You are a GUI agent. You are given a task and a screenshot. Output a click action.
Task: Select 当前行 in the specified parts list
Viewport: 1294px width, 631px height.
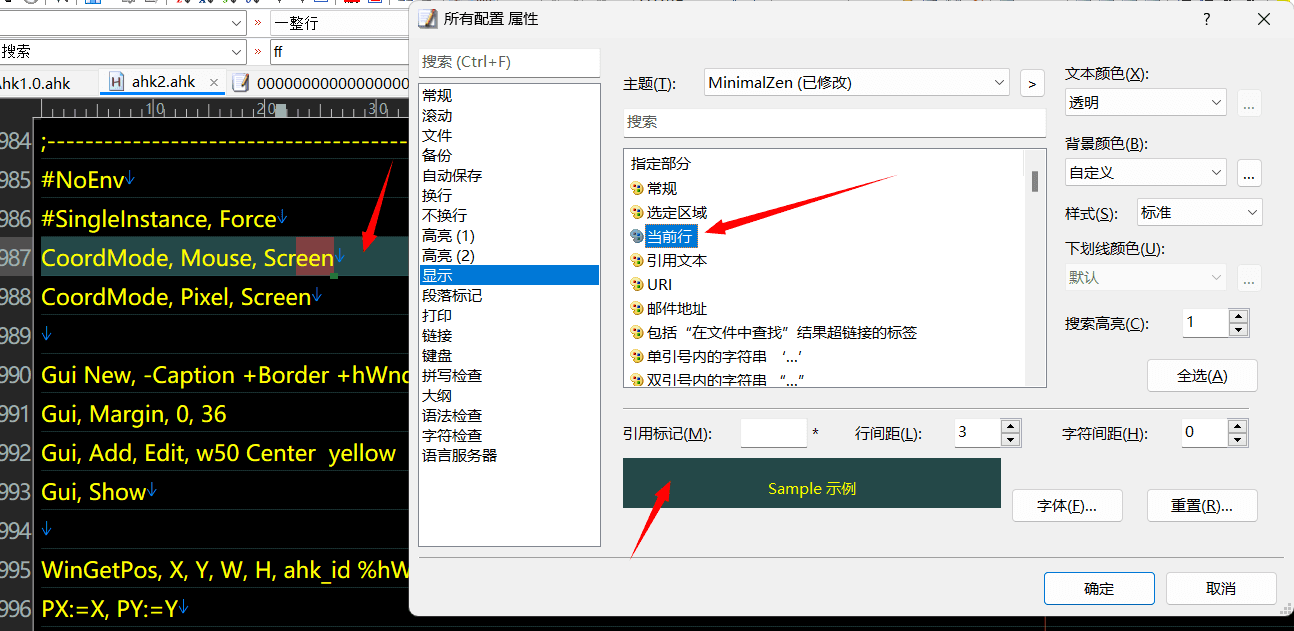(670, 236)
